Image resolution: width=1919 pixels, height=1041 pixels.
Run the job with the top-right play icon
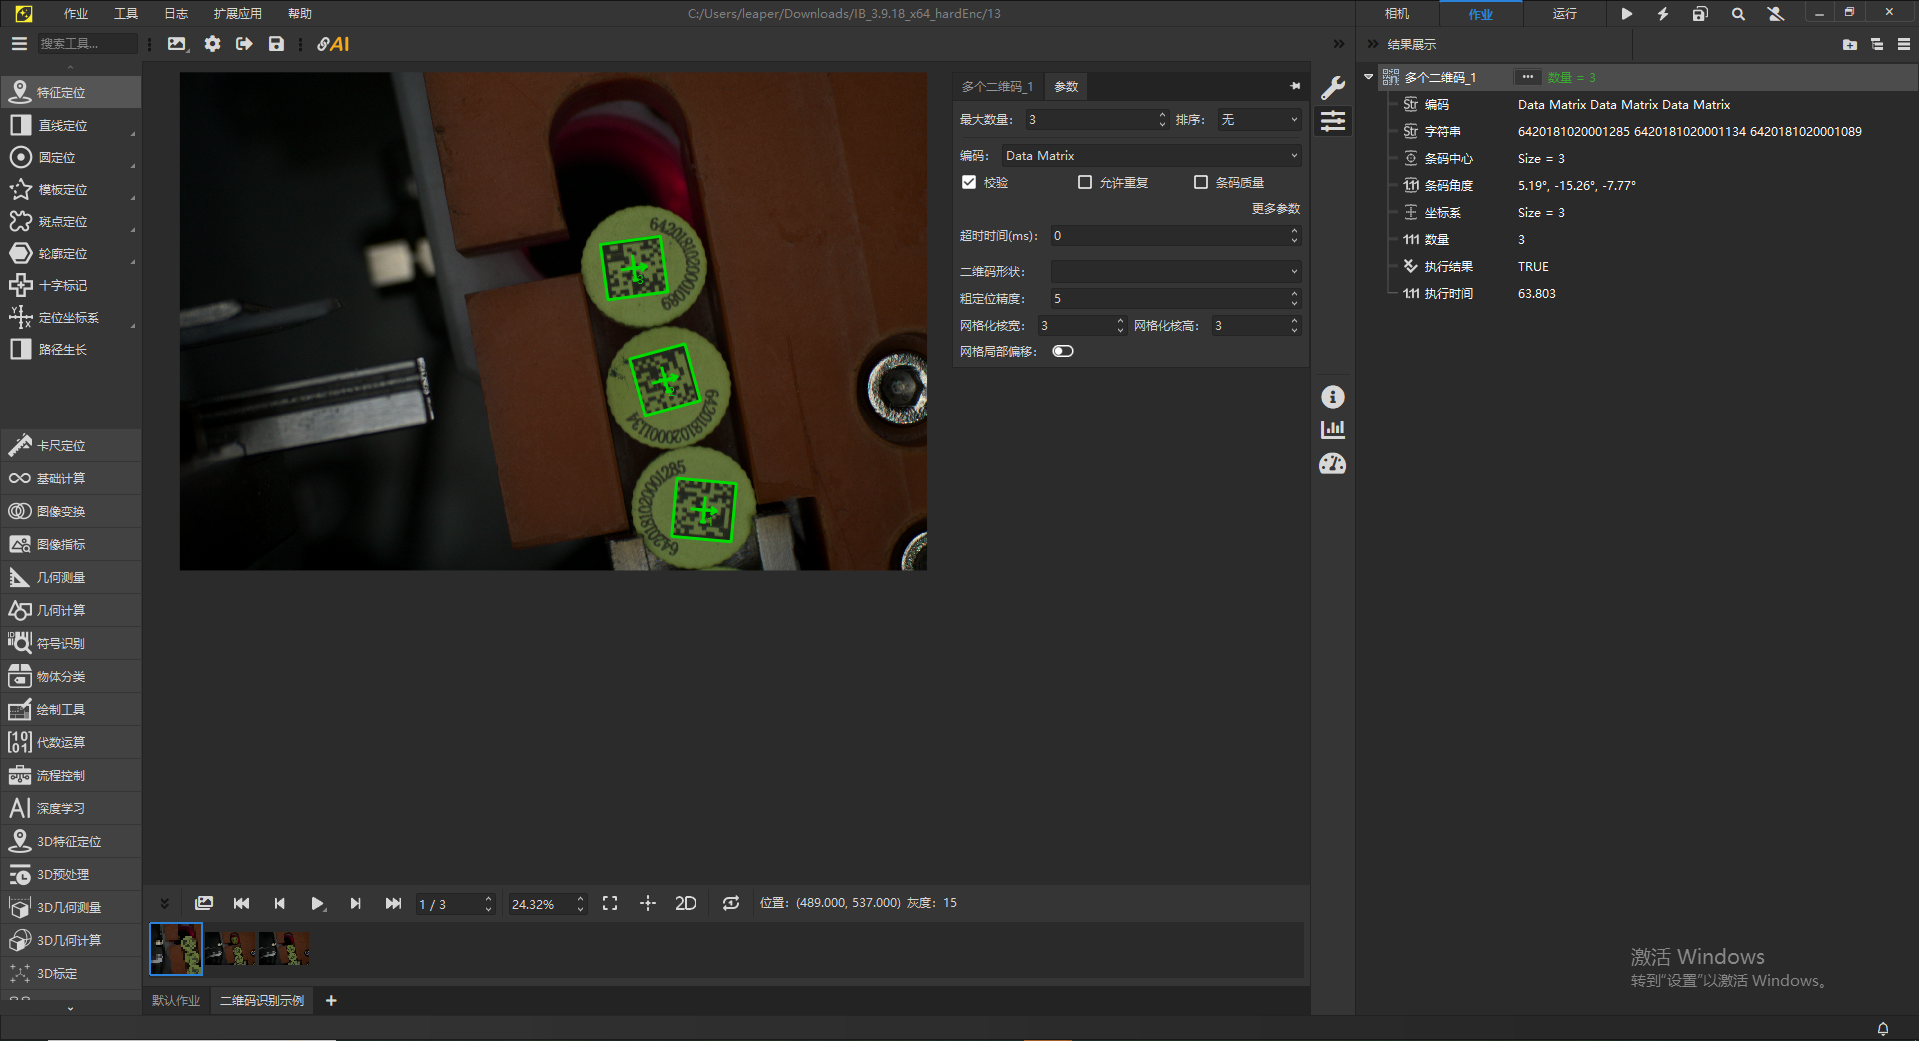click(1627, 14)
